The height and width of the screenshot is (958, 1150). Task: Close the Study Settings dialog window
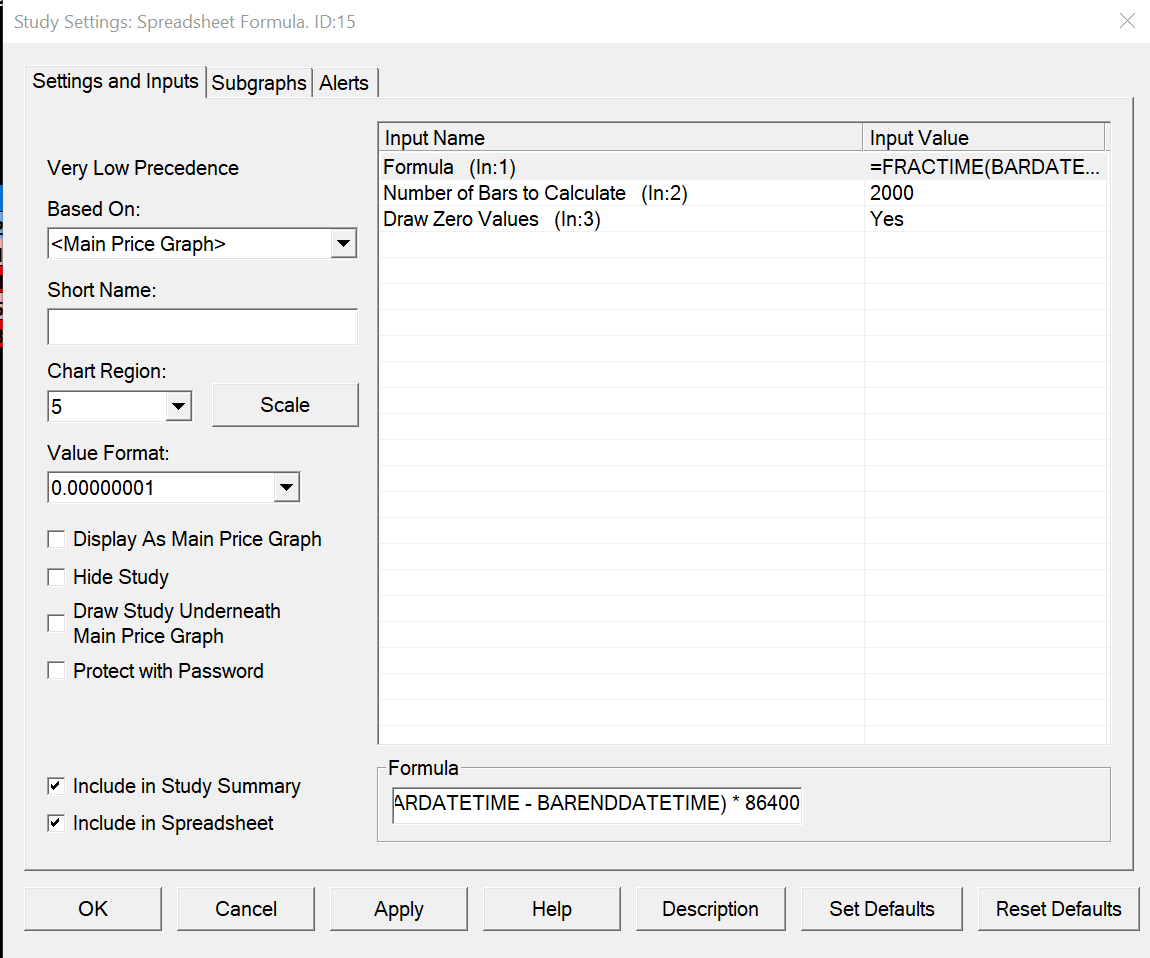(1127, 21)
